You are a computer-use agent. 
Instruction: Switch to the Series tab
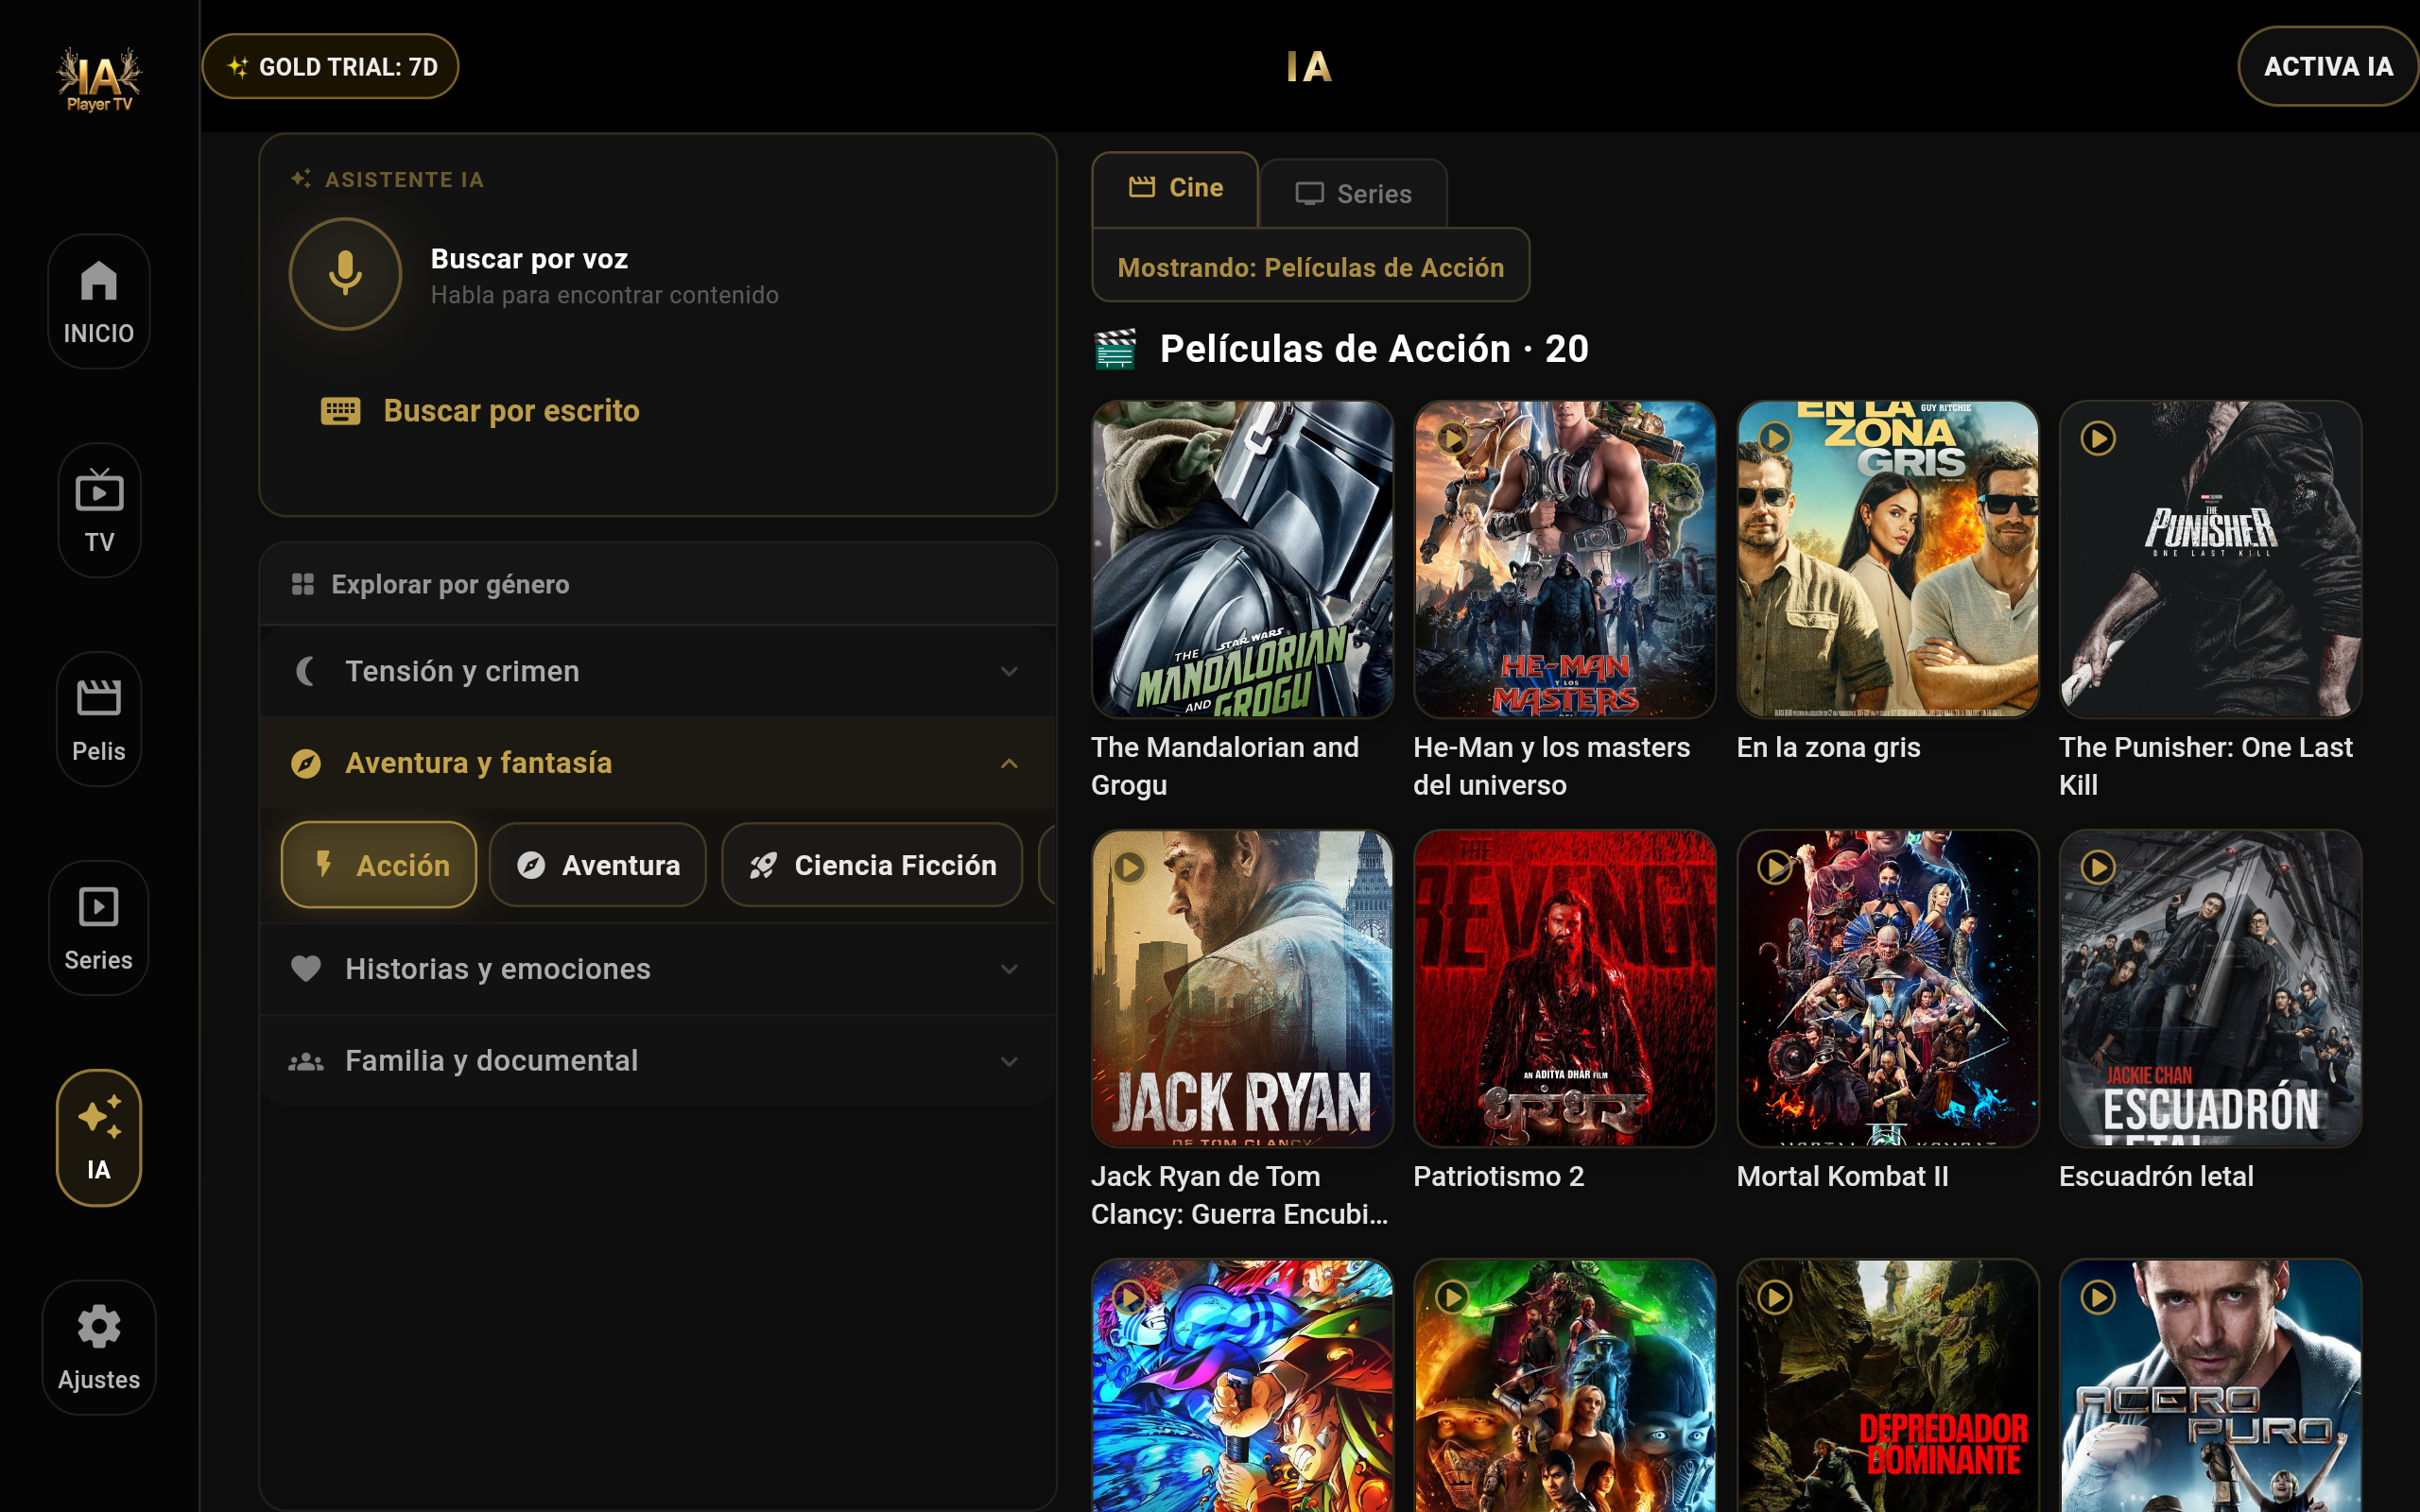(1353, 194)
